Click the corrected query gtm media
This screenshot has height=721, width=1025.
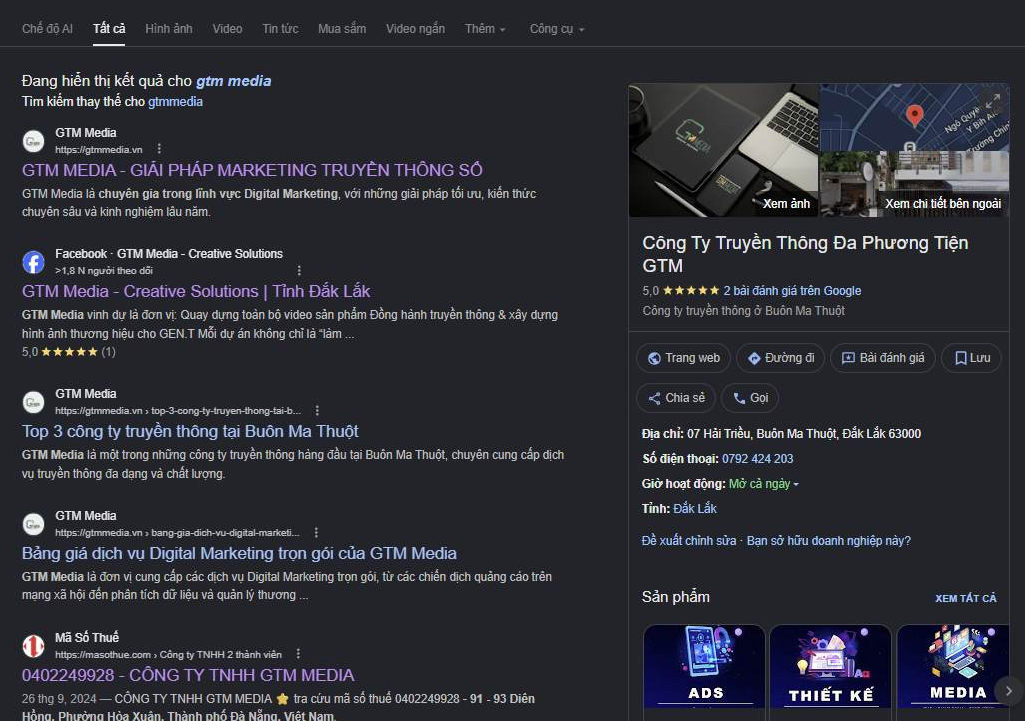[233, 81]
